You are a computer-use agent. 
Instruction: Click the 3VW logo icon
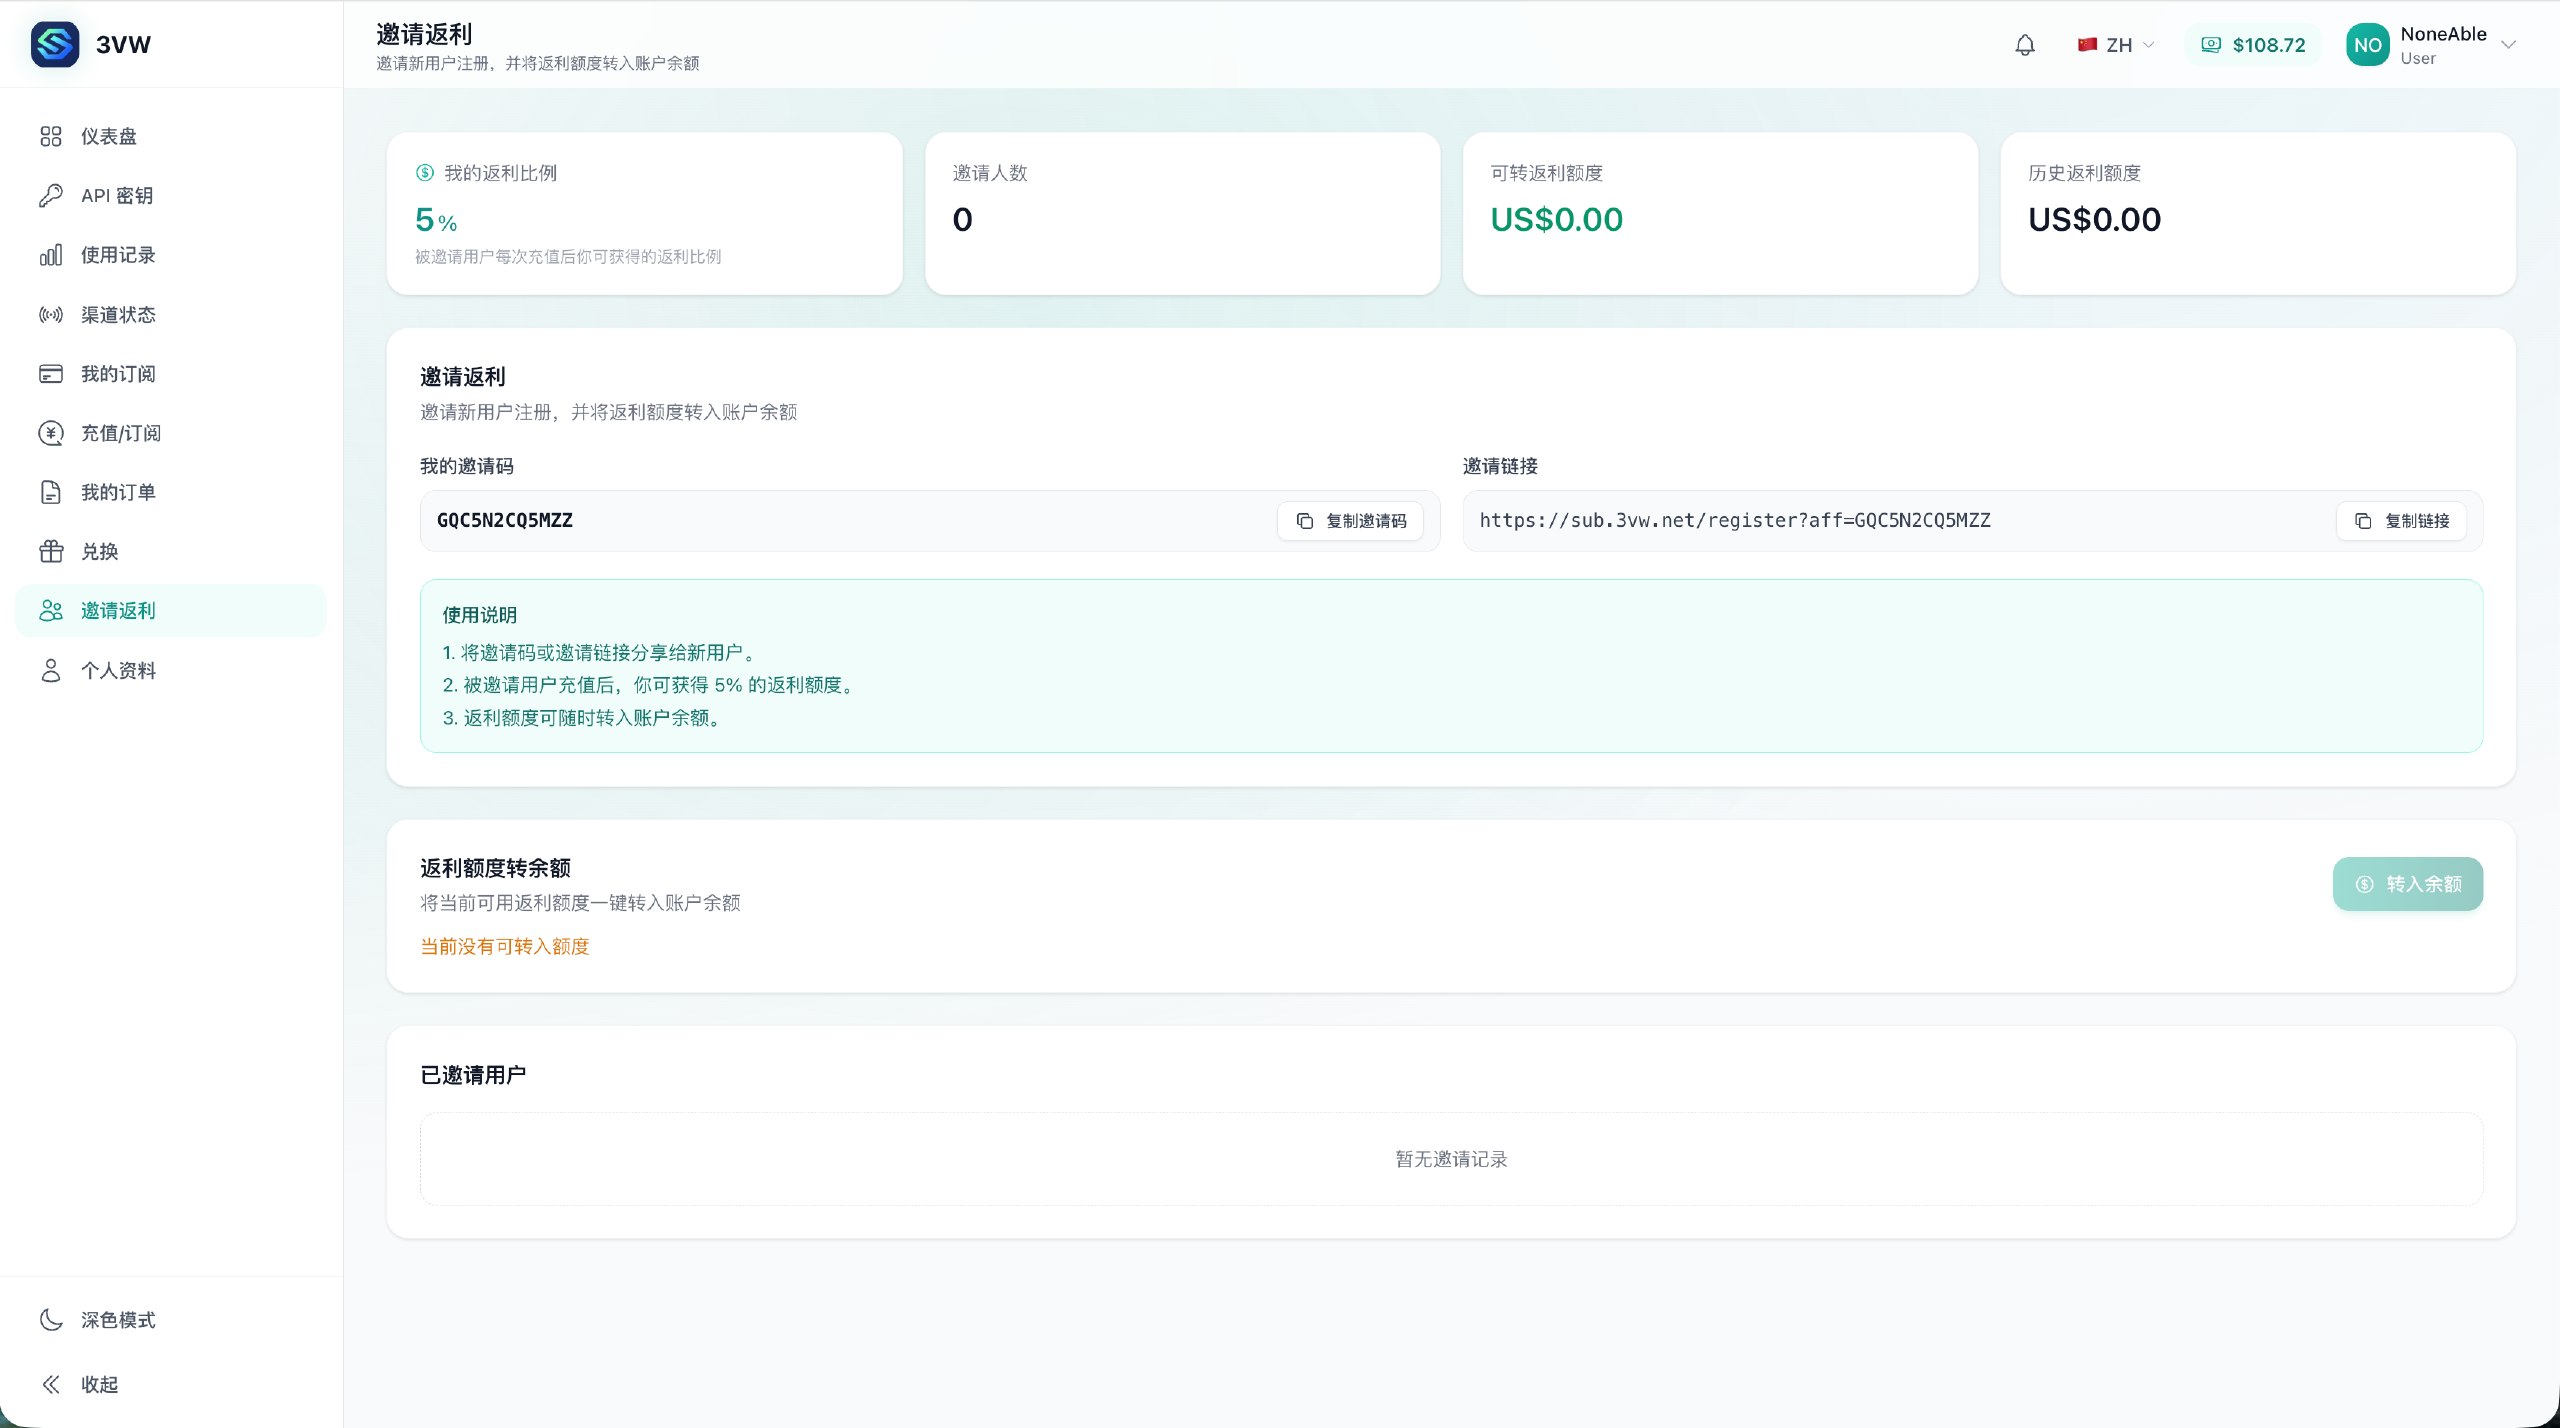[x=55, y=44]
